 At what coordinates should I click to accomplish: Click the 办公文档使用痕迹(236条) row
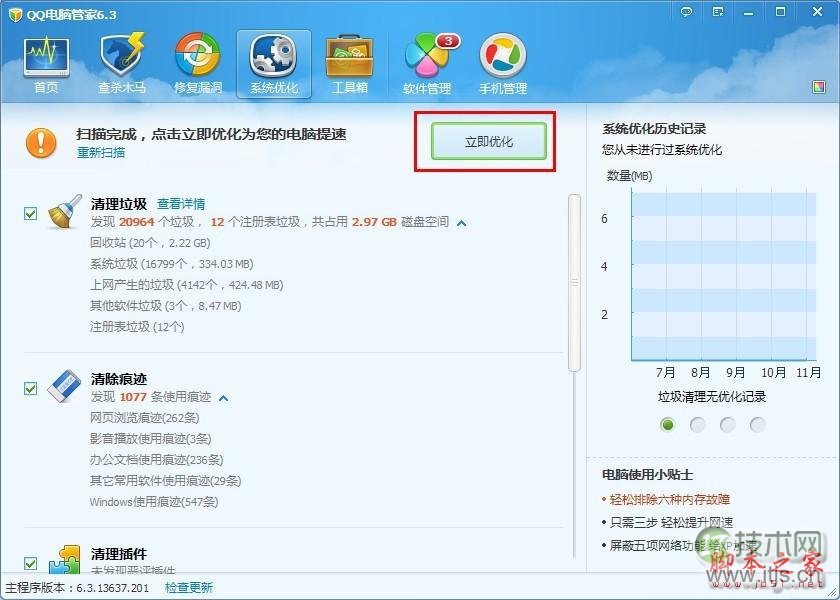tap(156, 460)
